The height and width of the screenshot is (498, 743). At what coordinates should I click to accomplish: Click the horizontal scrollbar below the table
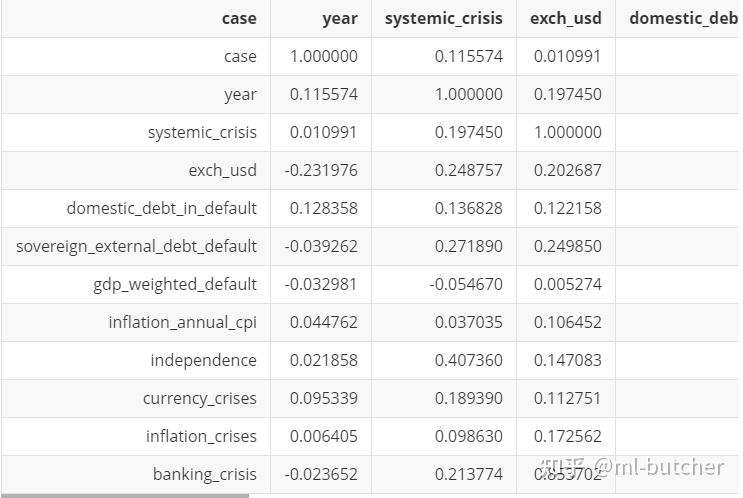(124, 495)
